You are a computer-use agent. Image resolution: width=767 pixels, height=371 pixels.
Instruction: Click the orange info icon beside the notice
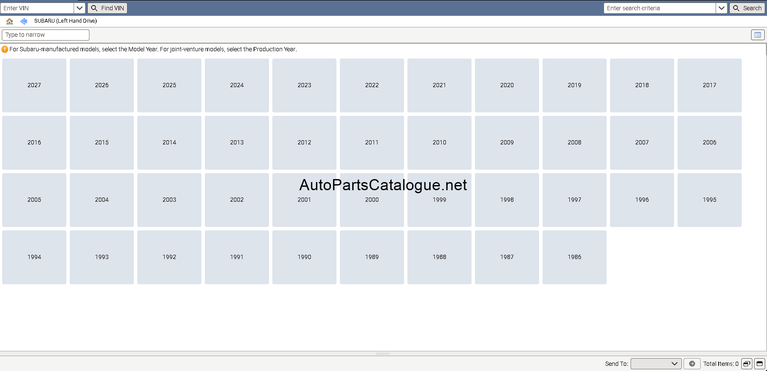coord(5,49)
